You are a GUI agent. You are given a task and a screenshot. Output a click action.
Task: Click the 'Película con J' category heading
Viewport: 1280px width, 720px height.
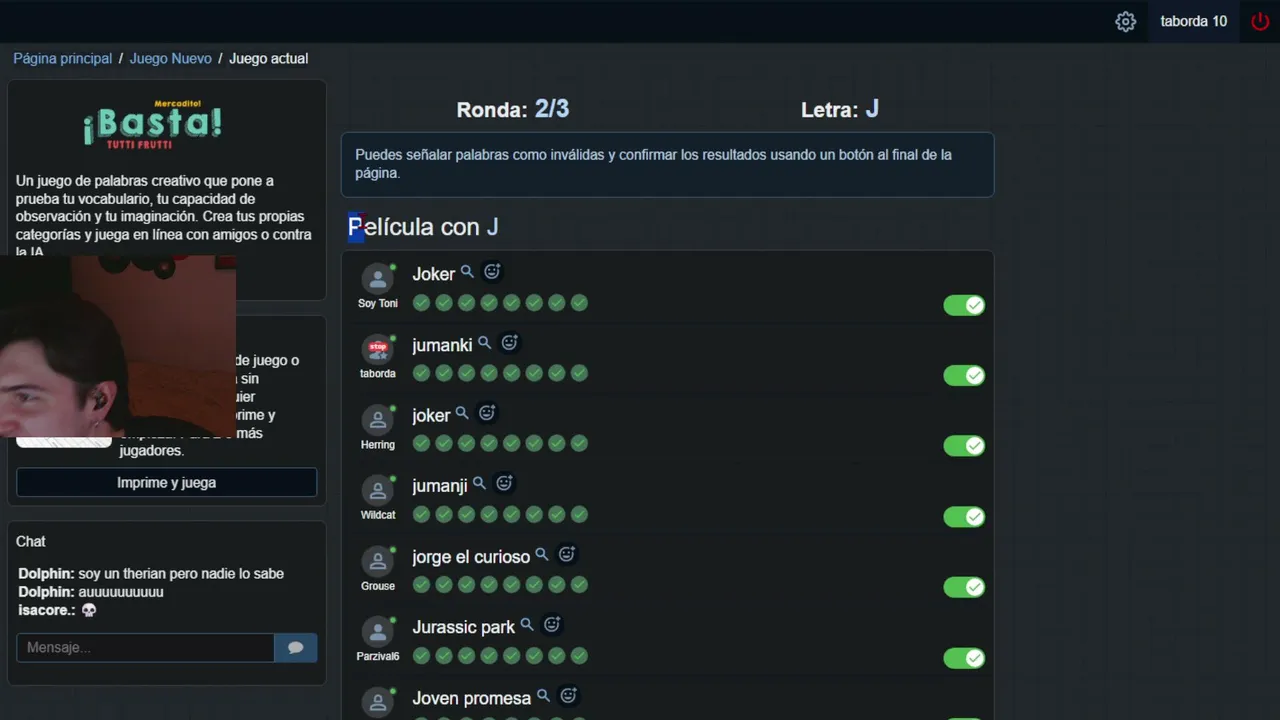click(x=423, y=227)
